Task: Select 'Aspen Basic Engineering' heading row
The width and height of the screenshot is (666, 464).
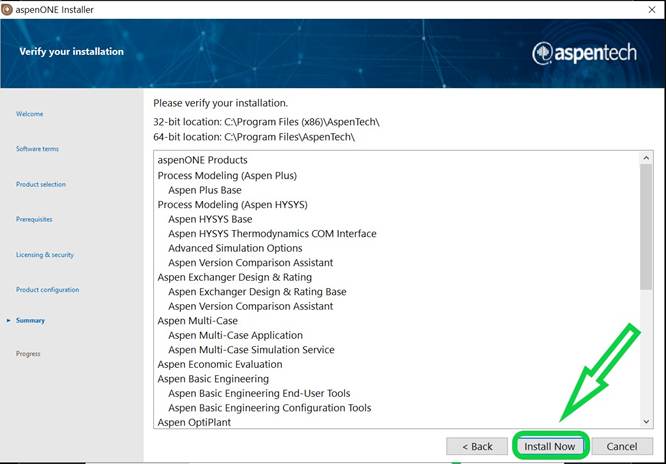Action: [x=213, y=379]
